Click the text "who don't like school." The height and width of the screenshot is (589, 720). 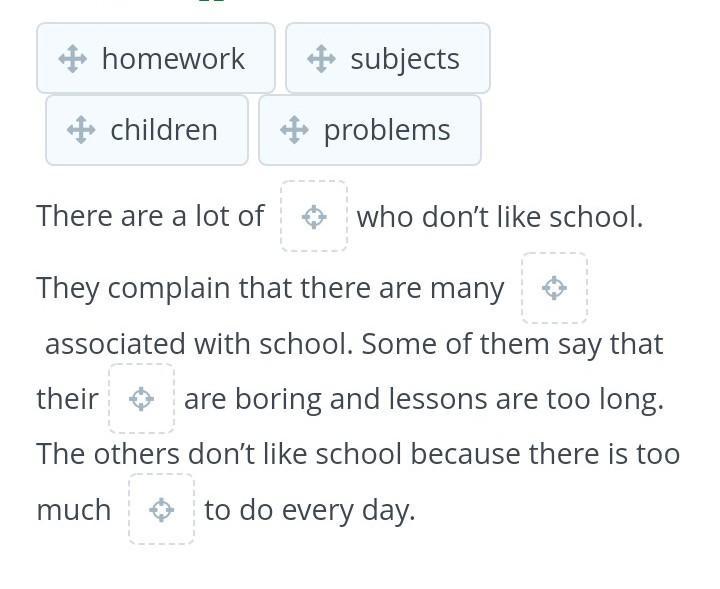click(x=500, y=216)
